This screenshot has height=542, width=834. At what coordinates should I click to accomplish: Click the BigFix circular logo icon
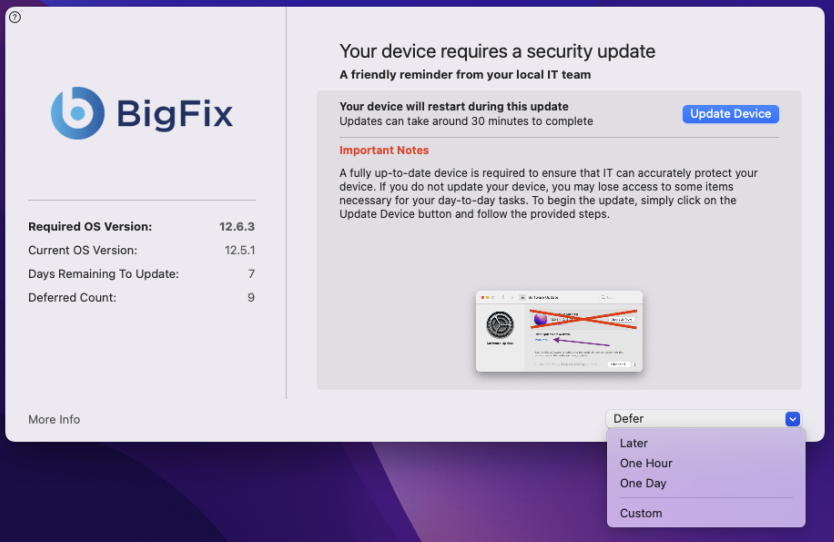tap(77, 113)
